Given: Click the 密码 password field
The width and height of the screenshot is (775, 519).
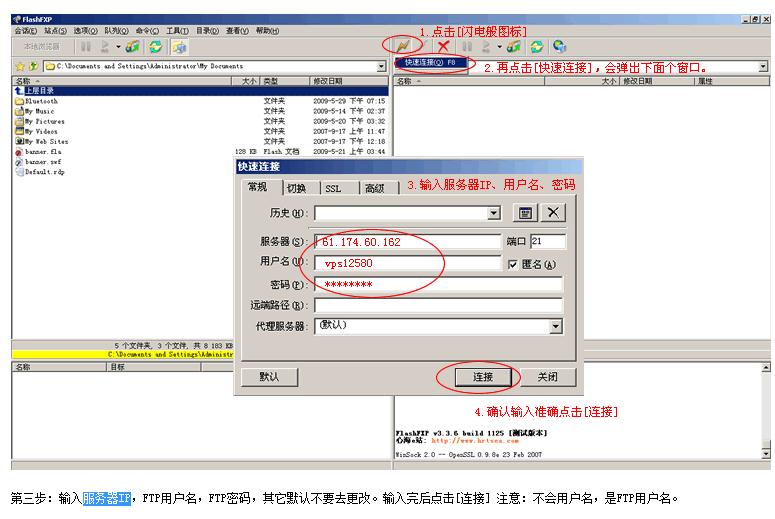Looking at the screenshot, I should pos(438,284).
